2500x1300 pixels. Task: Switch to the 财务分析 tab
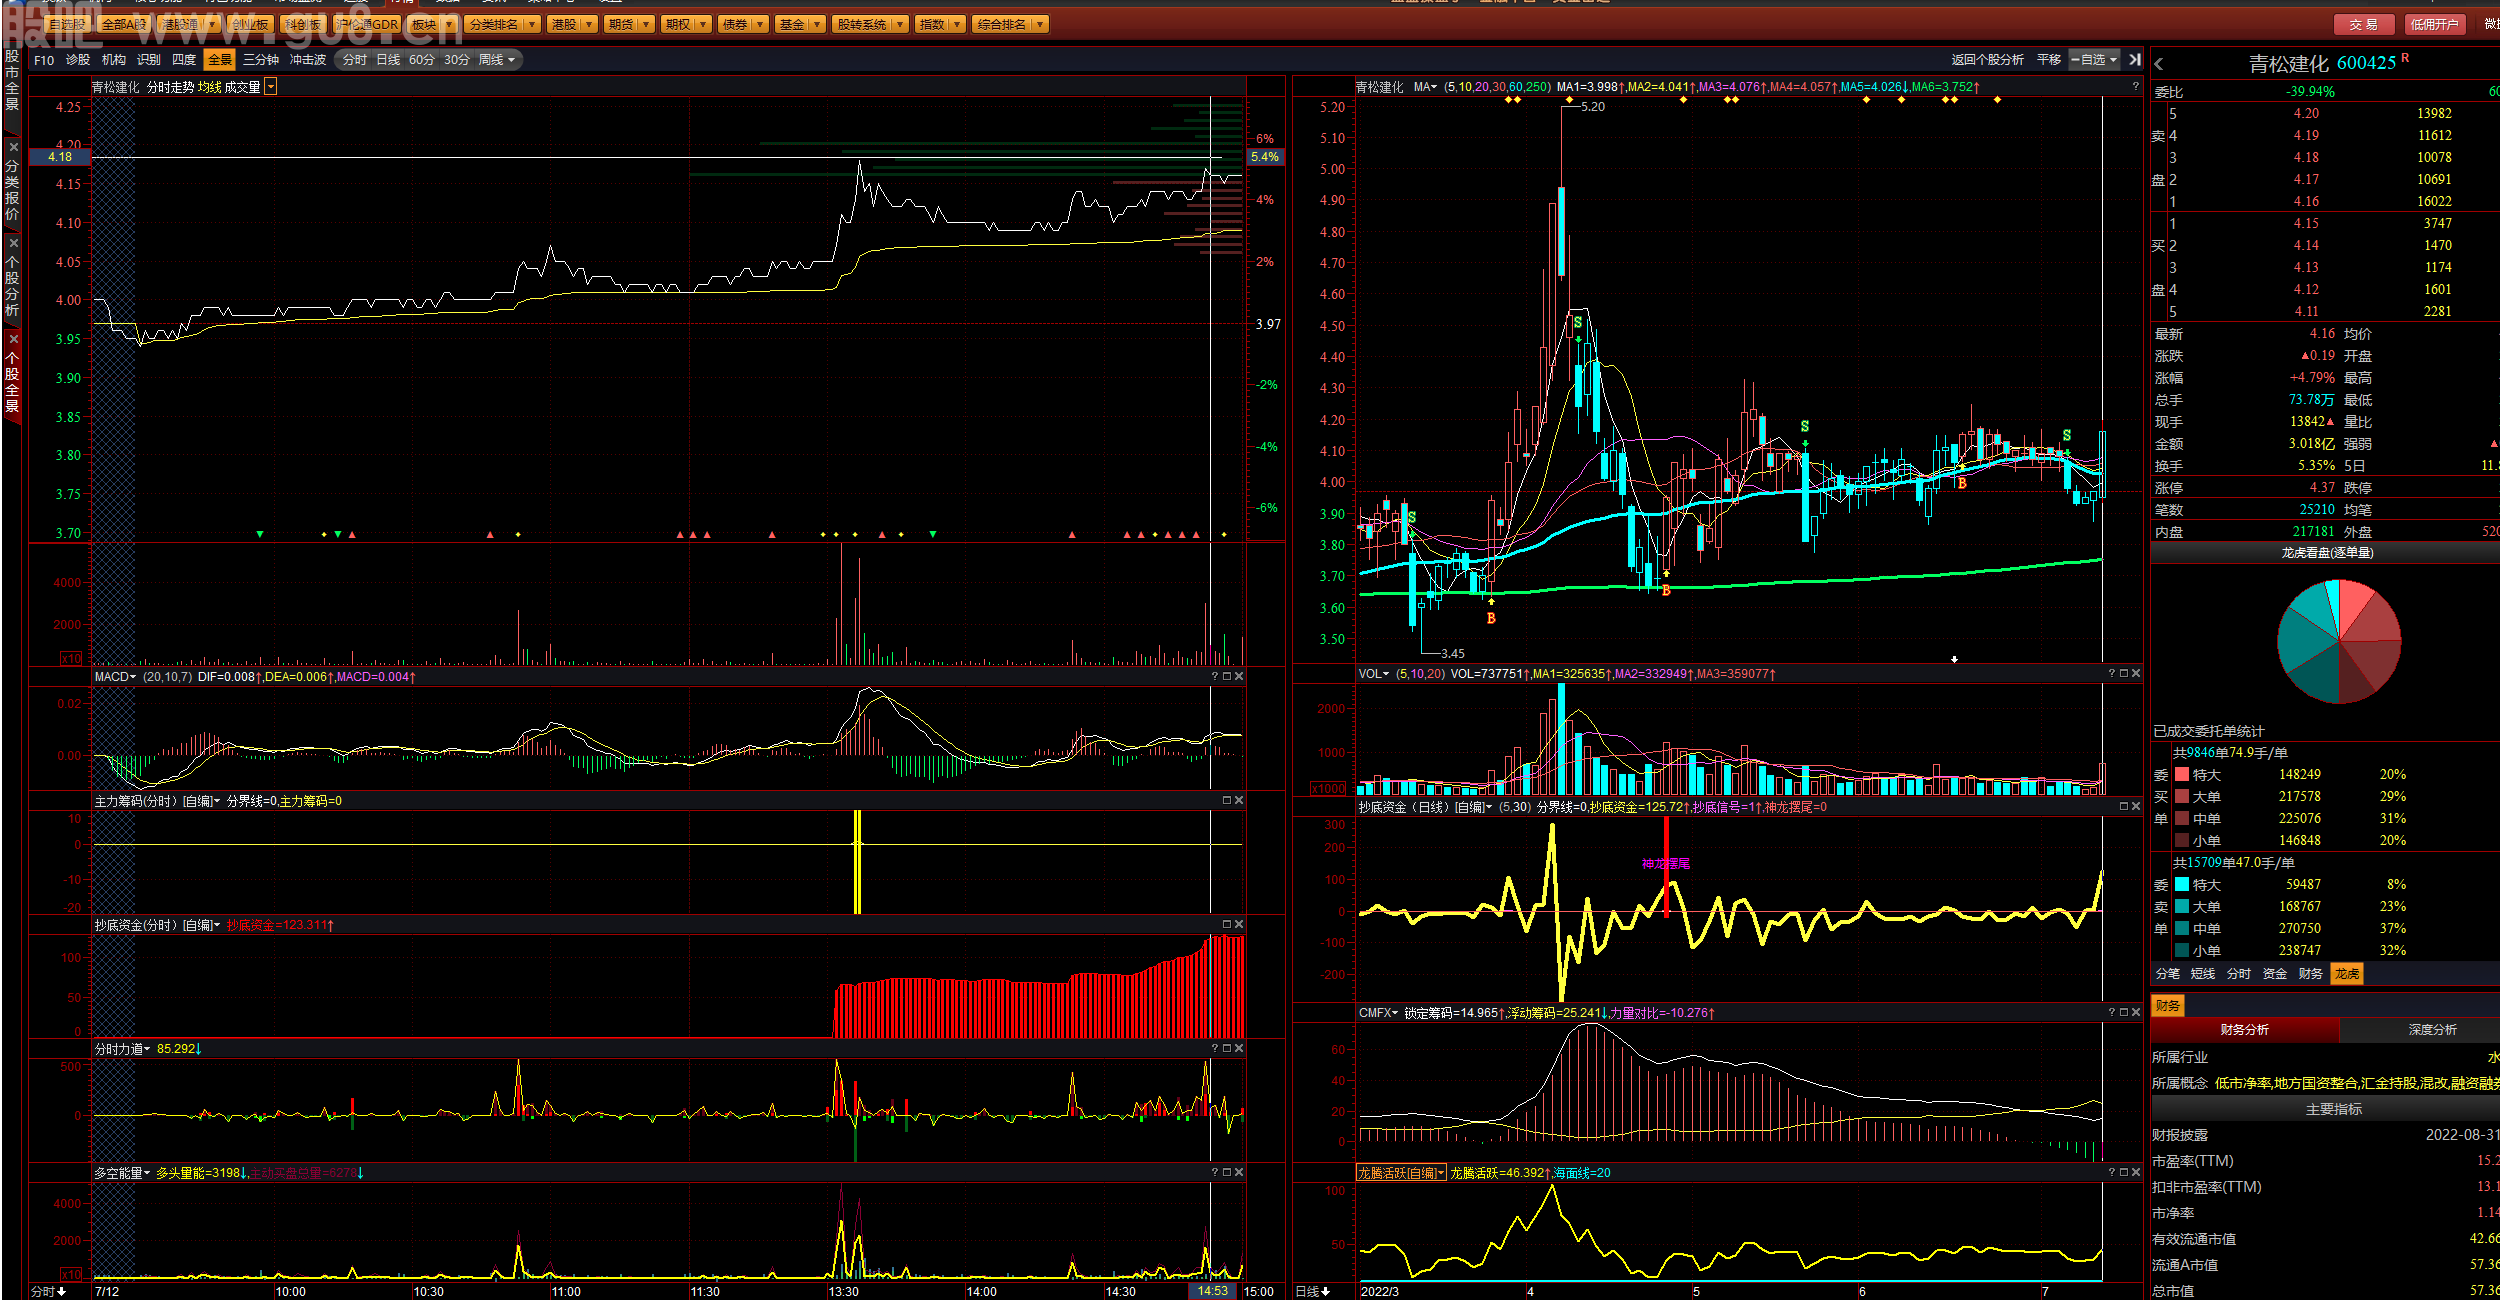[2244, 1029]
